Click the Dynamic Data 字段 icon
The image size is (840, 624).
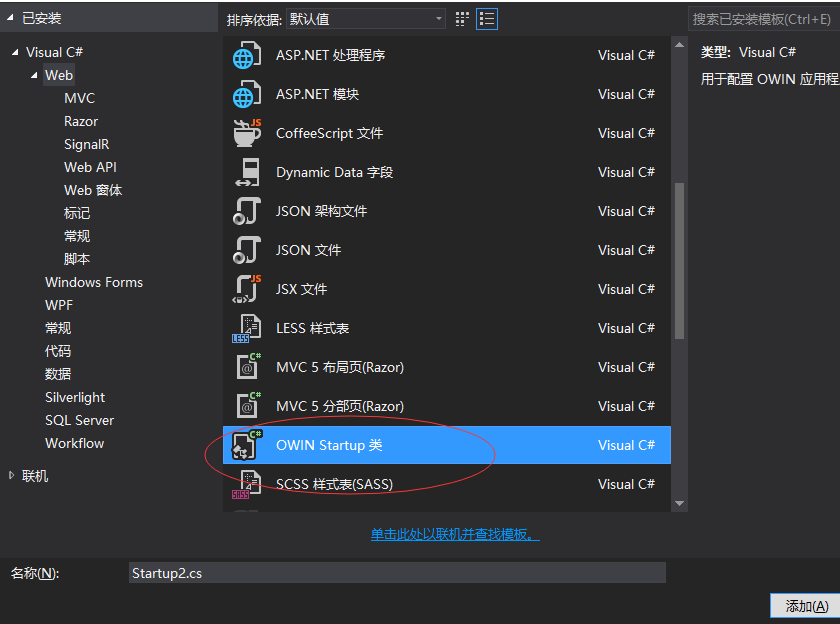pos(247,172)
